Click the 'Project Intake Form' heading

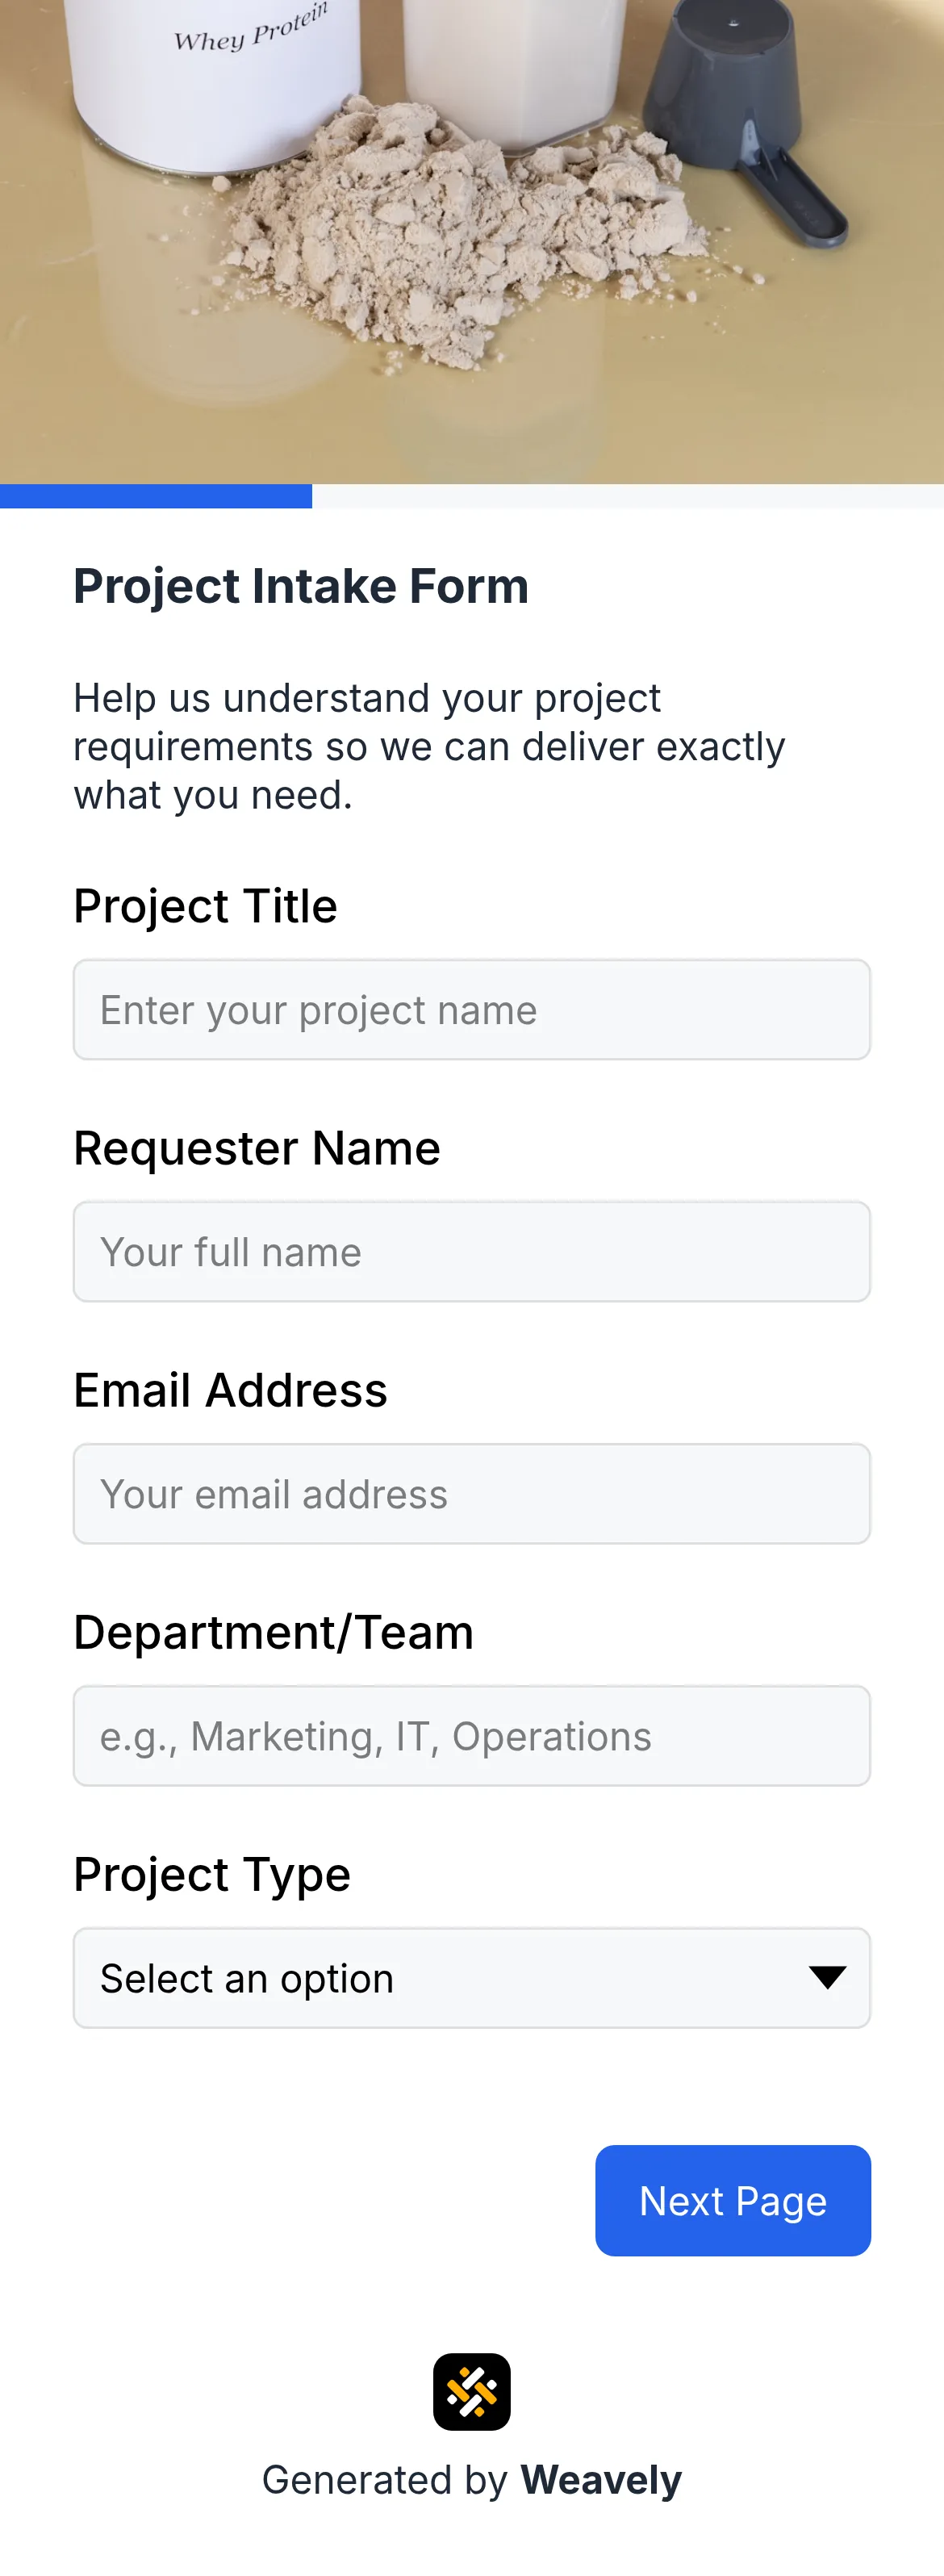pos(300,586)
